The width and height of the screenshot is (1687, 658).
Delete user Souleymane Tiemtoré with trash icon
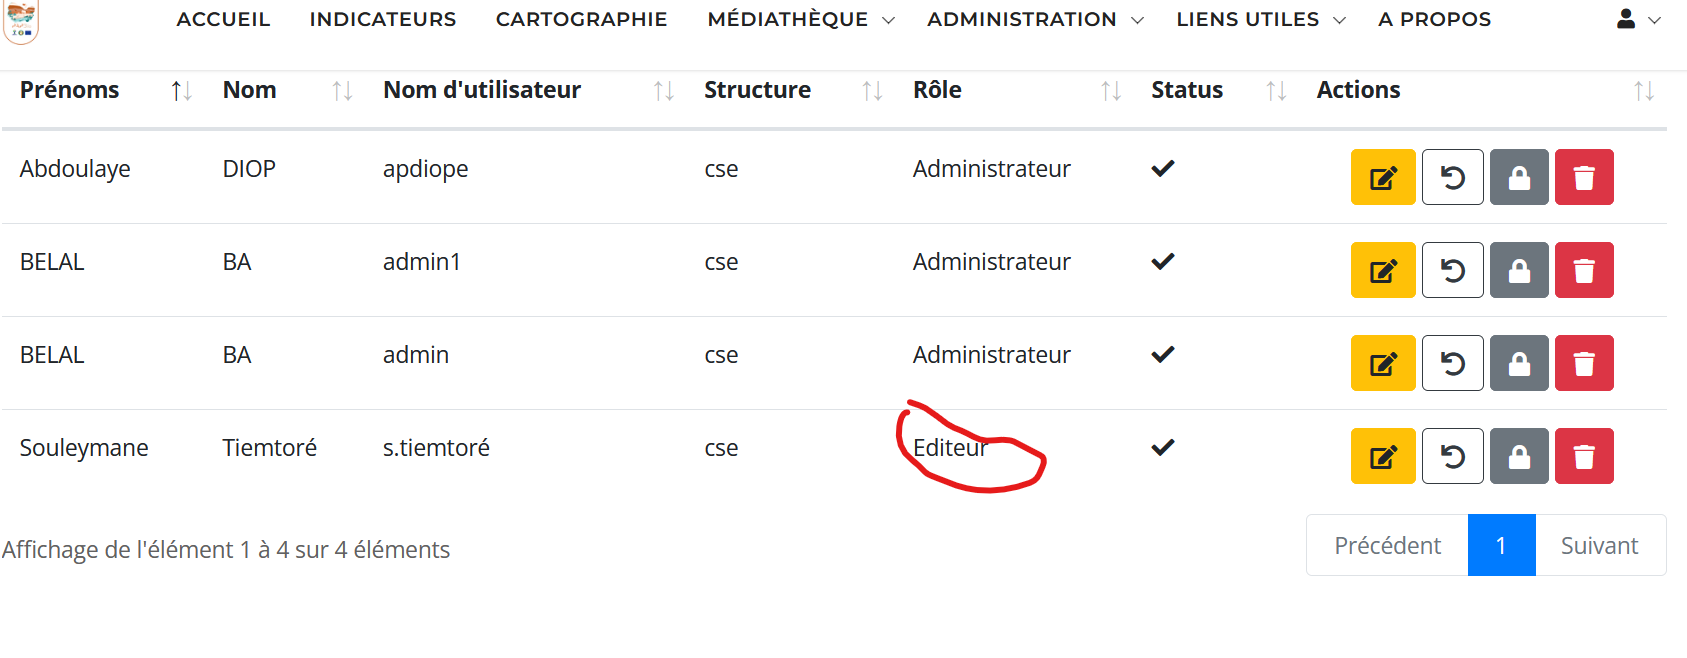click(x=1584, y=456)
